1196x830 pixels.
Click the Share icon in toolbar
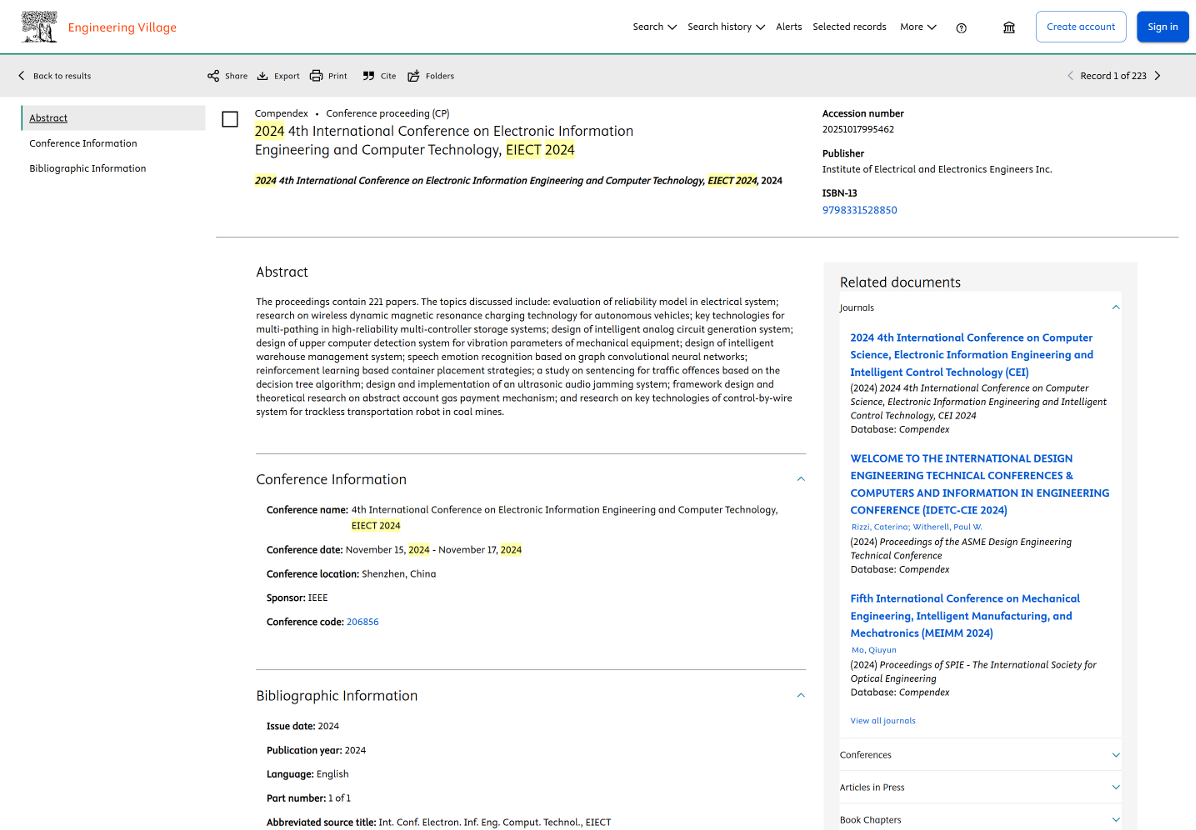coord(213,76)
